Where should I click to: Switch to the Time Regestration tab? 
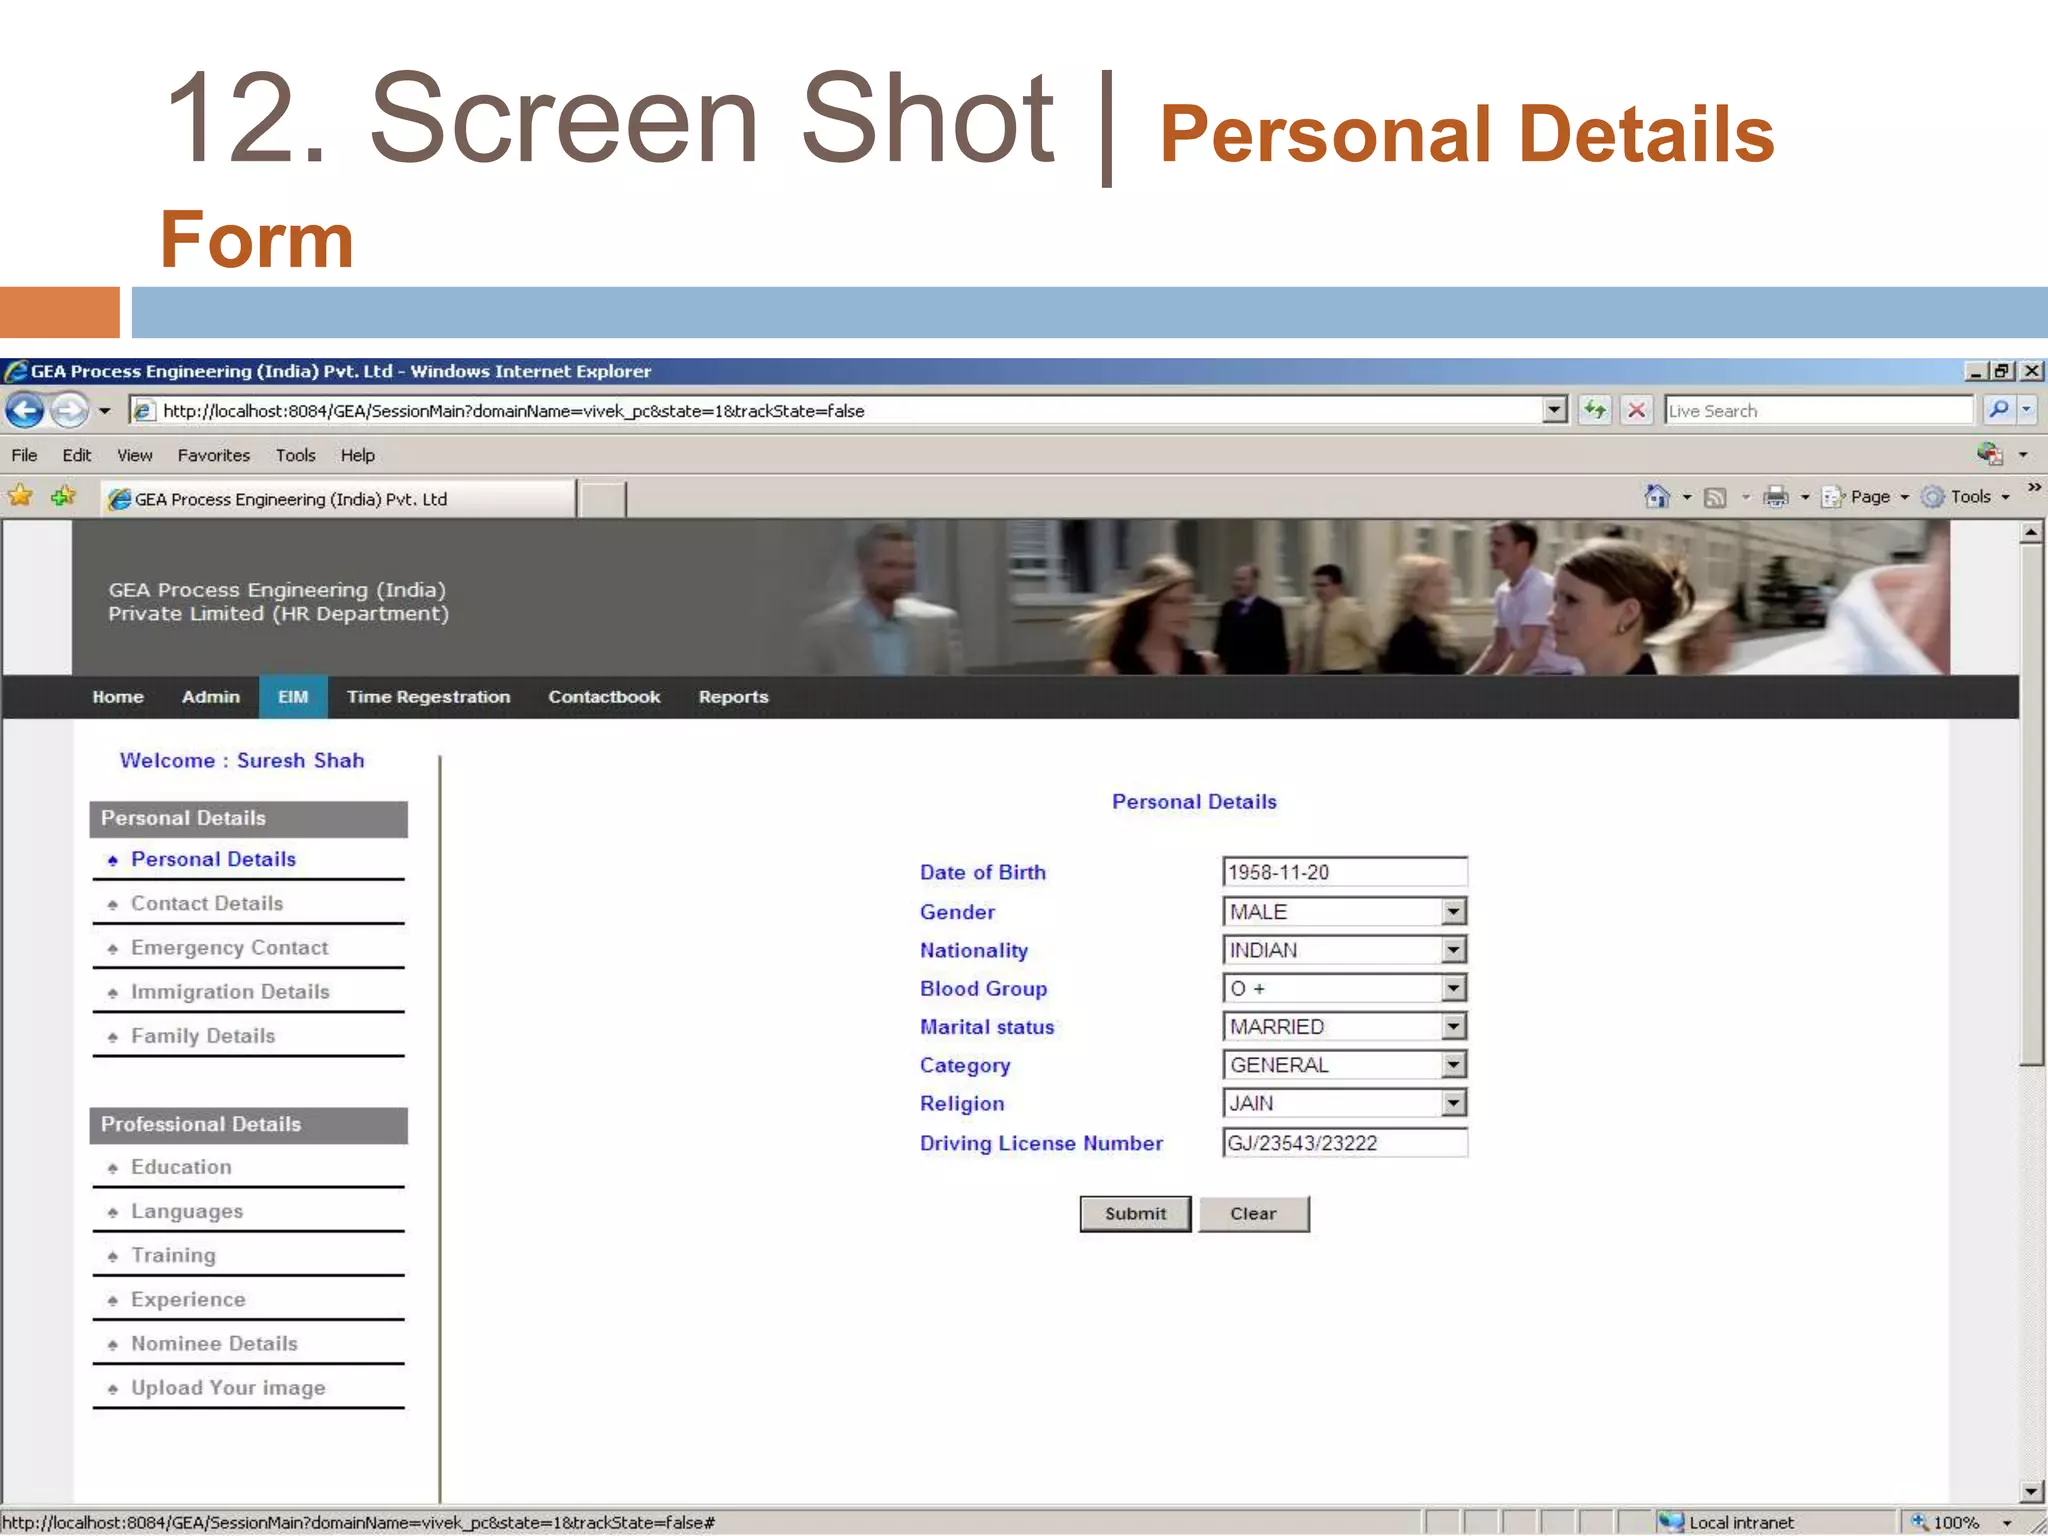(x=428, y=697)
